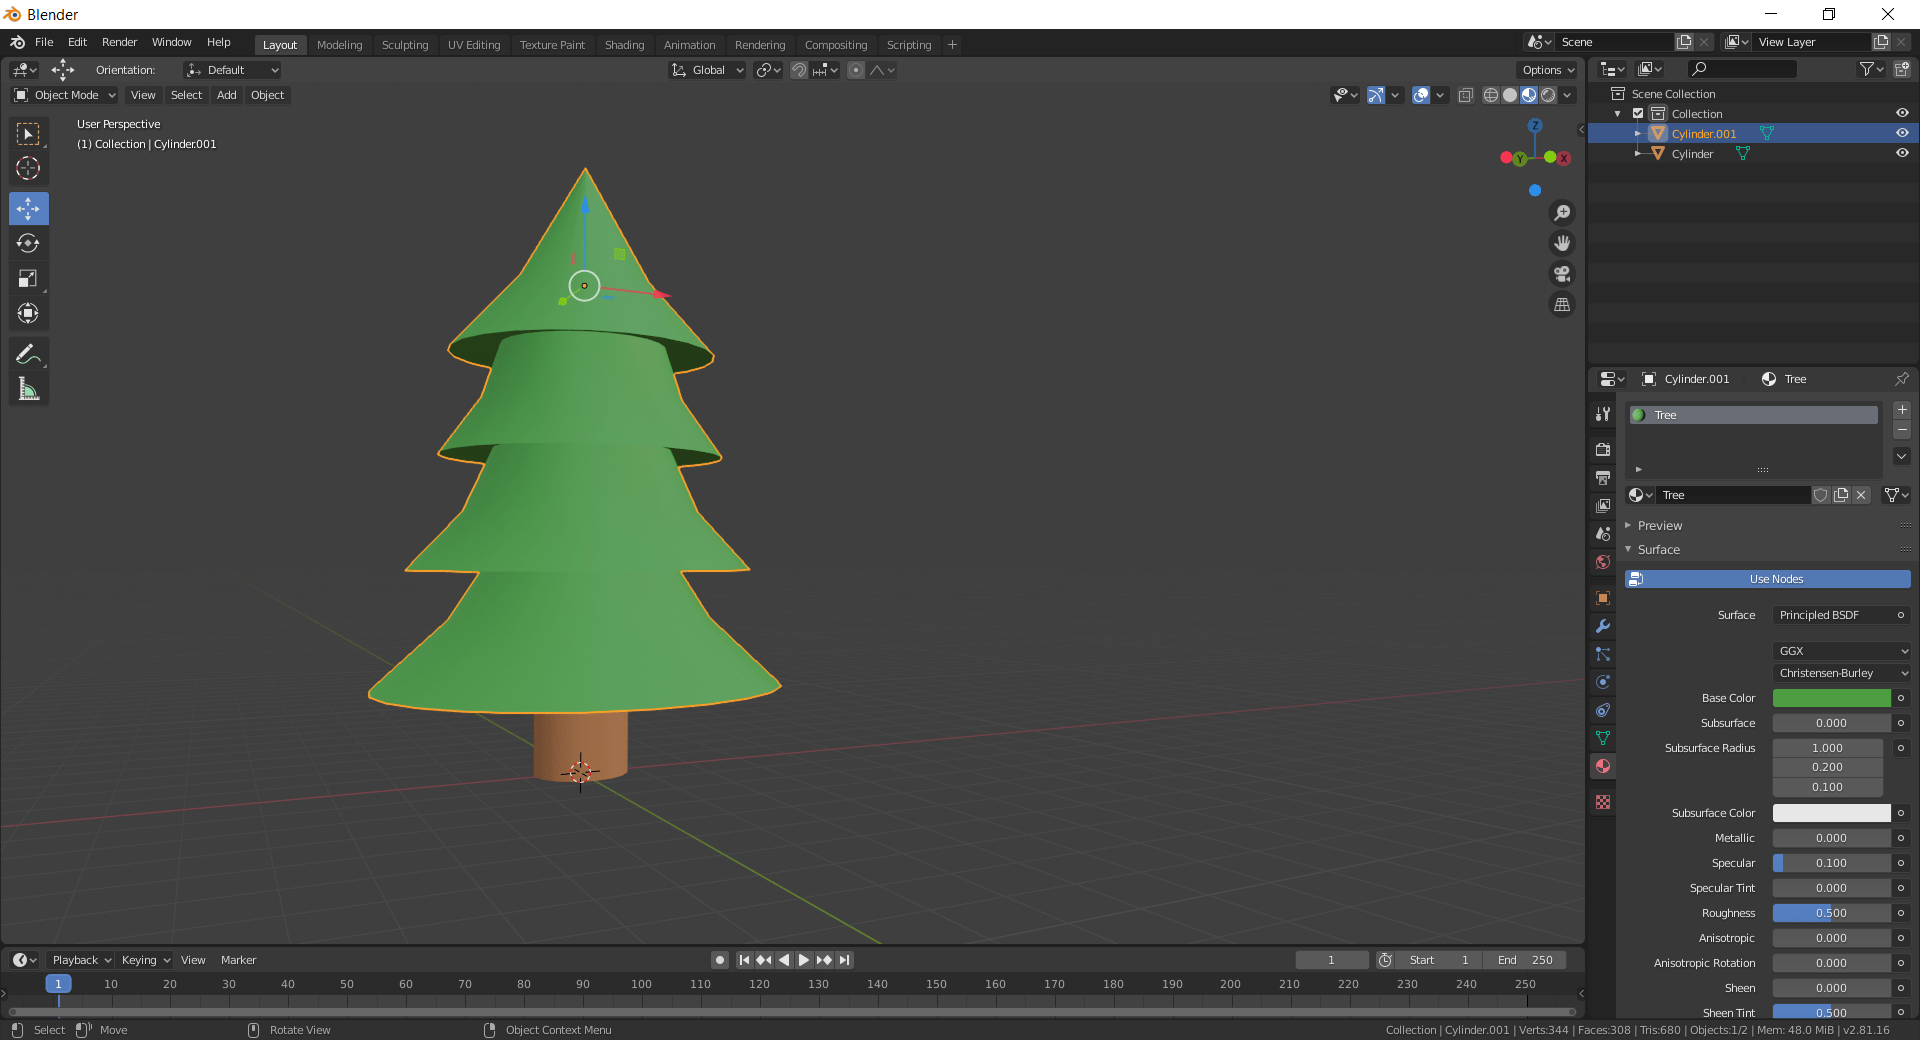Open the GGX distribution dropdown
This screenshot has width=1920, height=1040.
coord(1841,651)
